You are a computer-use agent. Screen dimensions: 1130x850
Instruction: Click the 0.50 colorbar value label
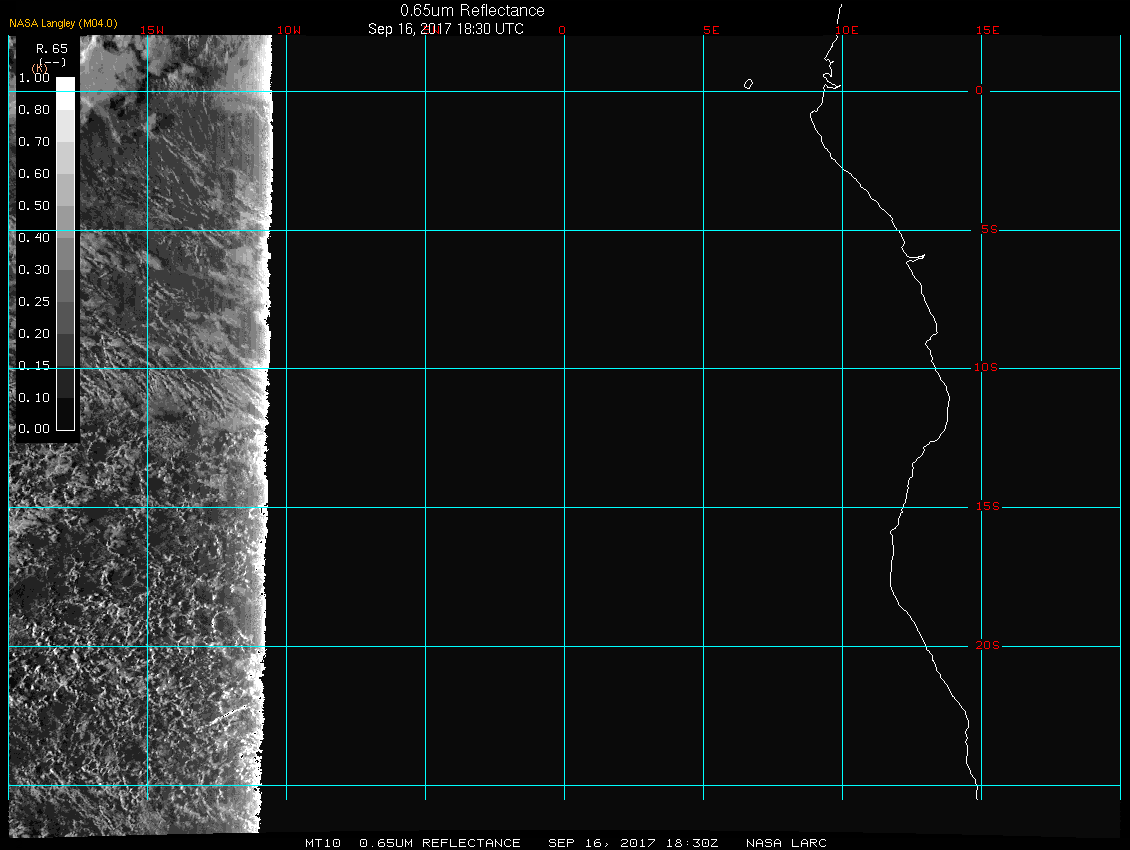34,206
